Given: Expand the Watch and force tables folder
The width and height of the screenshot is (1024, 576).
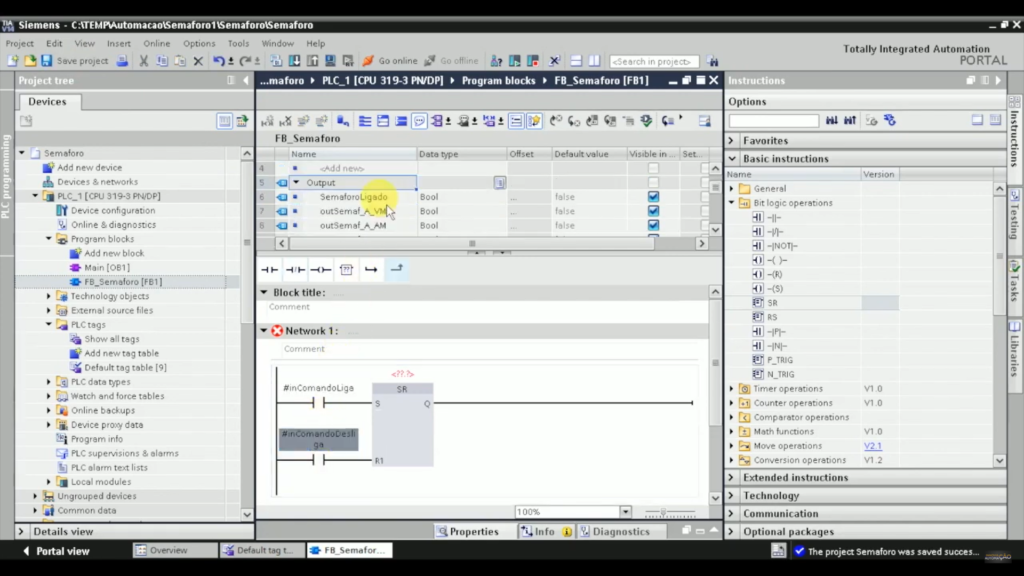Looking at the screenshot, I should (x=49, y=396).
